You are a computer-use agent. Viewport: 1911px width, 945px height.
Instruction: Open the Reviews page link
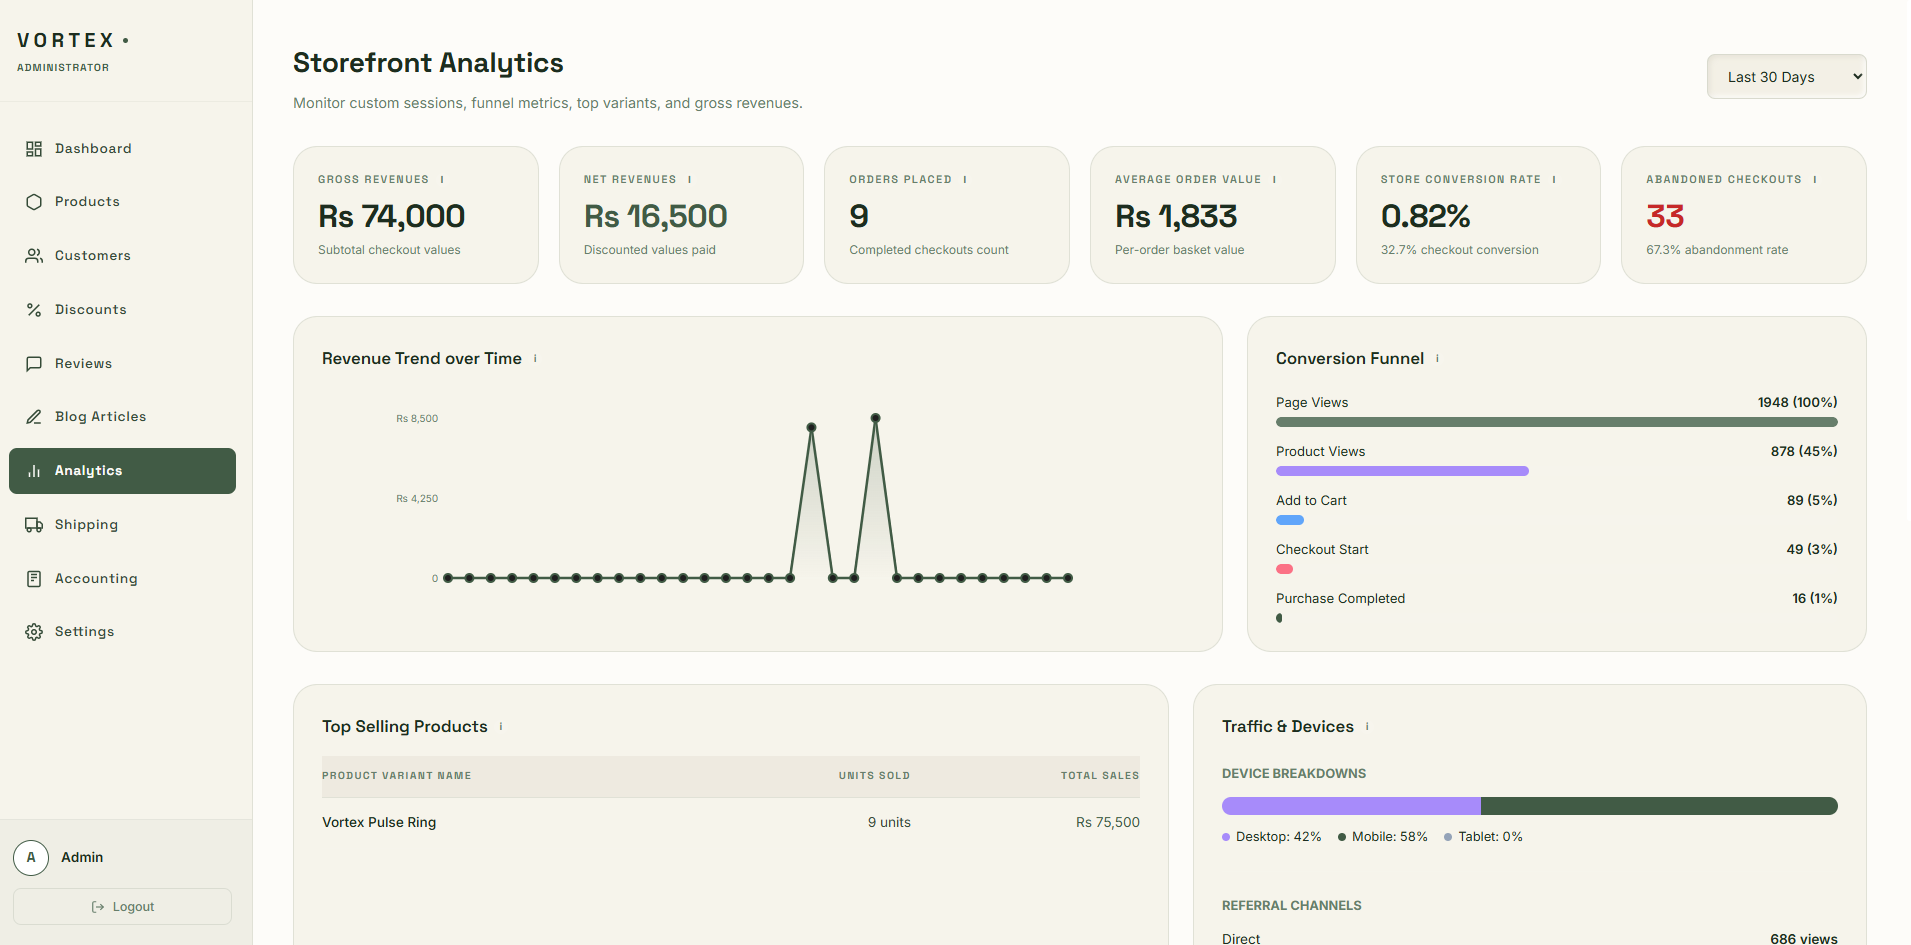click(x=122, y=364)
